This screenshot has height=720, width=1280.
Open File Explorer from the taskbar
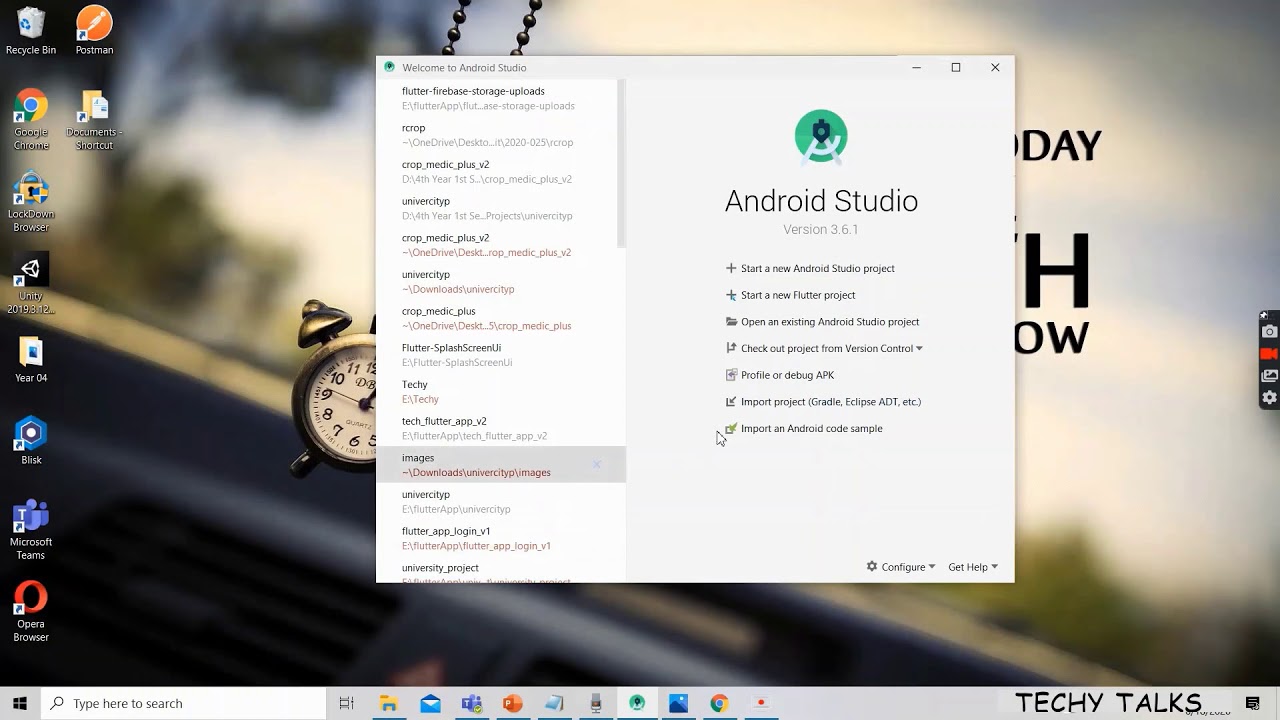click(389, 703)
